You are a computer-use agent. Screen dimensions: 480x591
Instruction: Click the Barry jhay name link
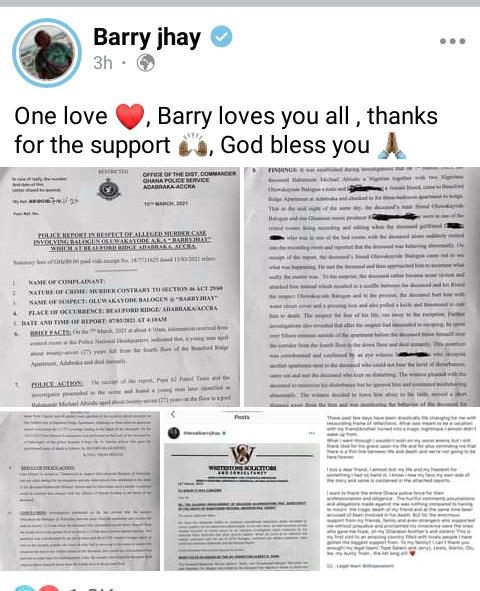(x=147, y=37)
